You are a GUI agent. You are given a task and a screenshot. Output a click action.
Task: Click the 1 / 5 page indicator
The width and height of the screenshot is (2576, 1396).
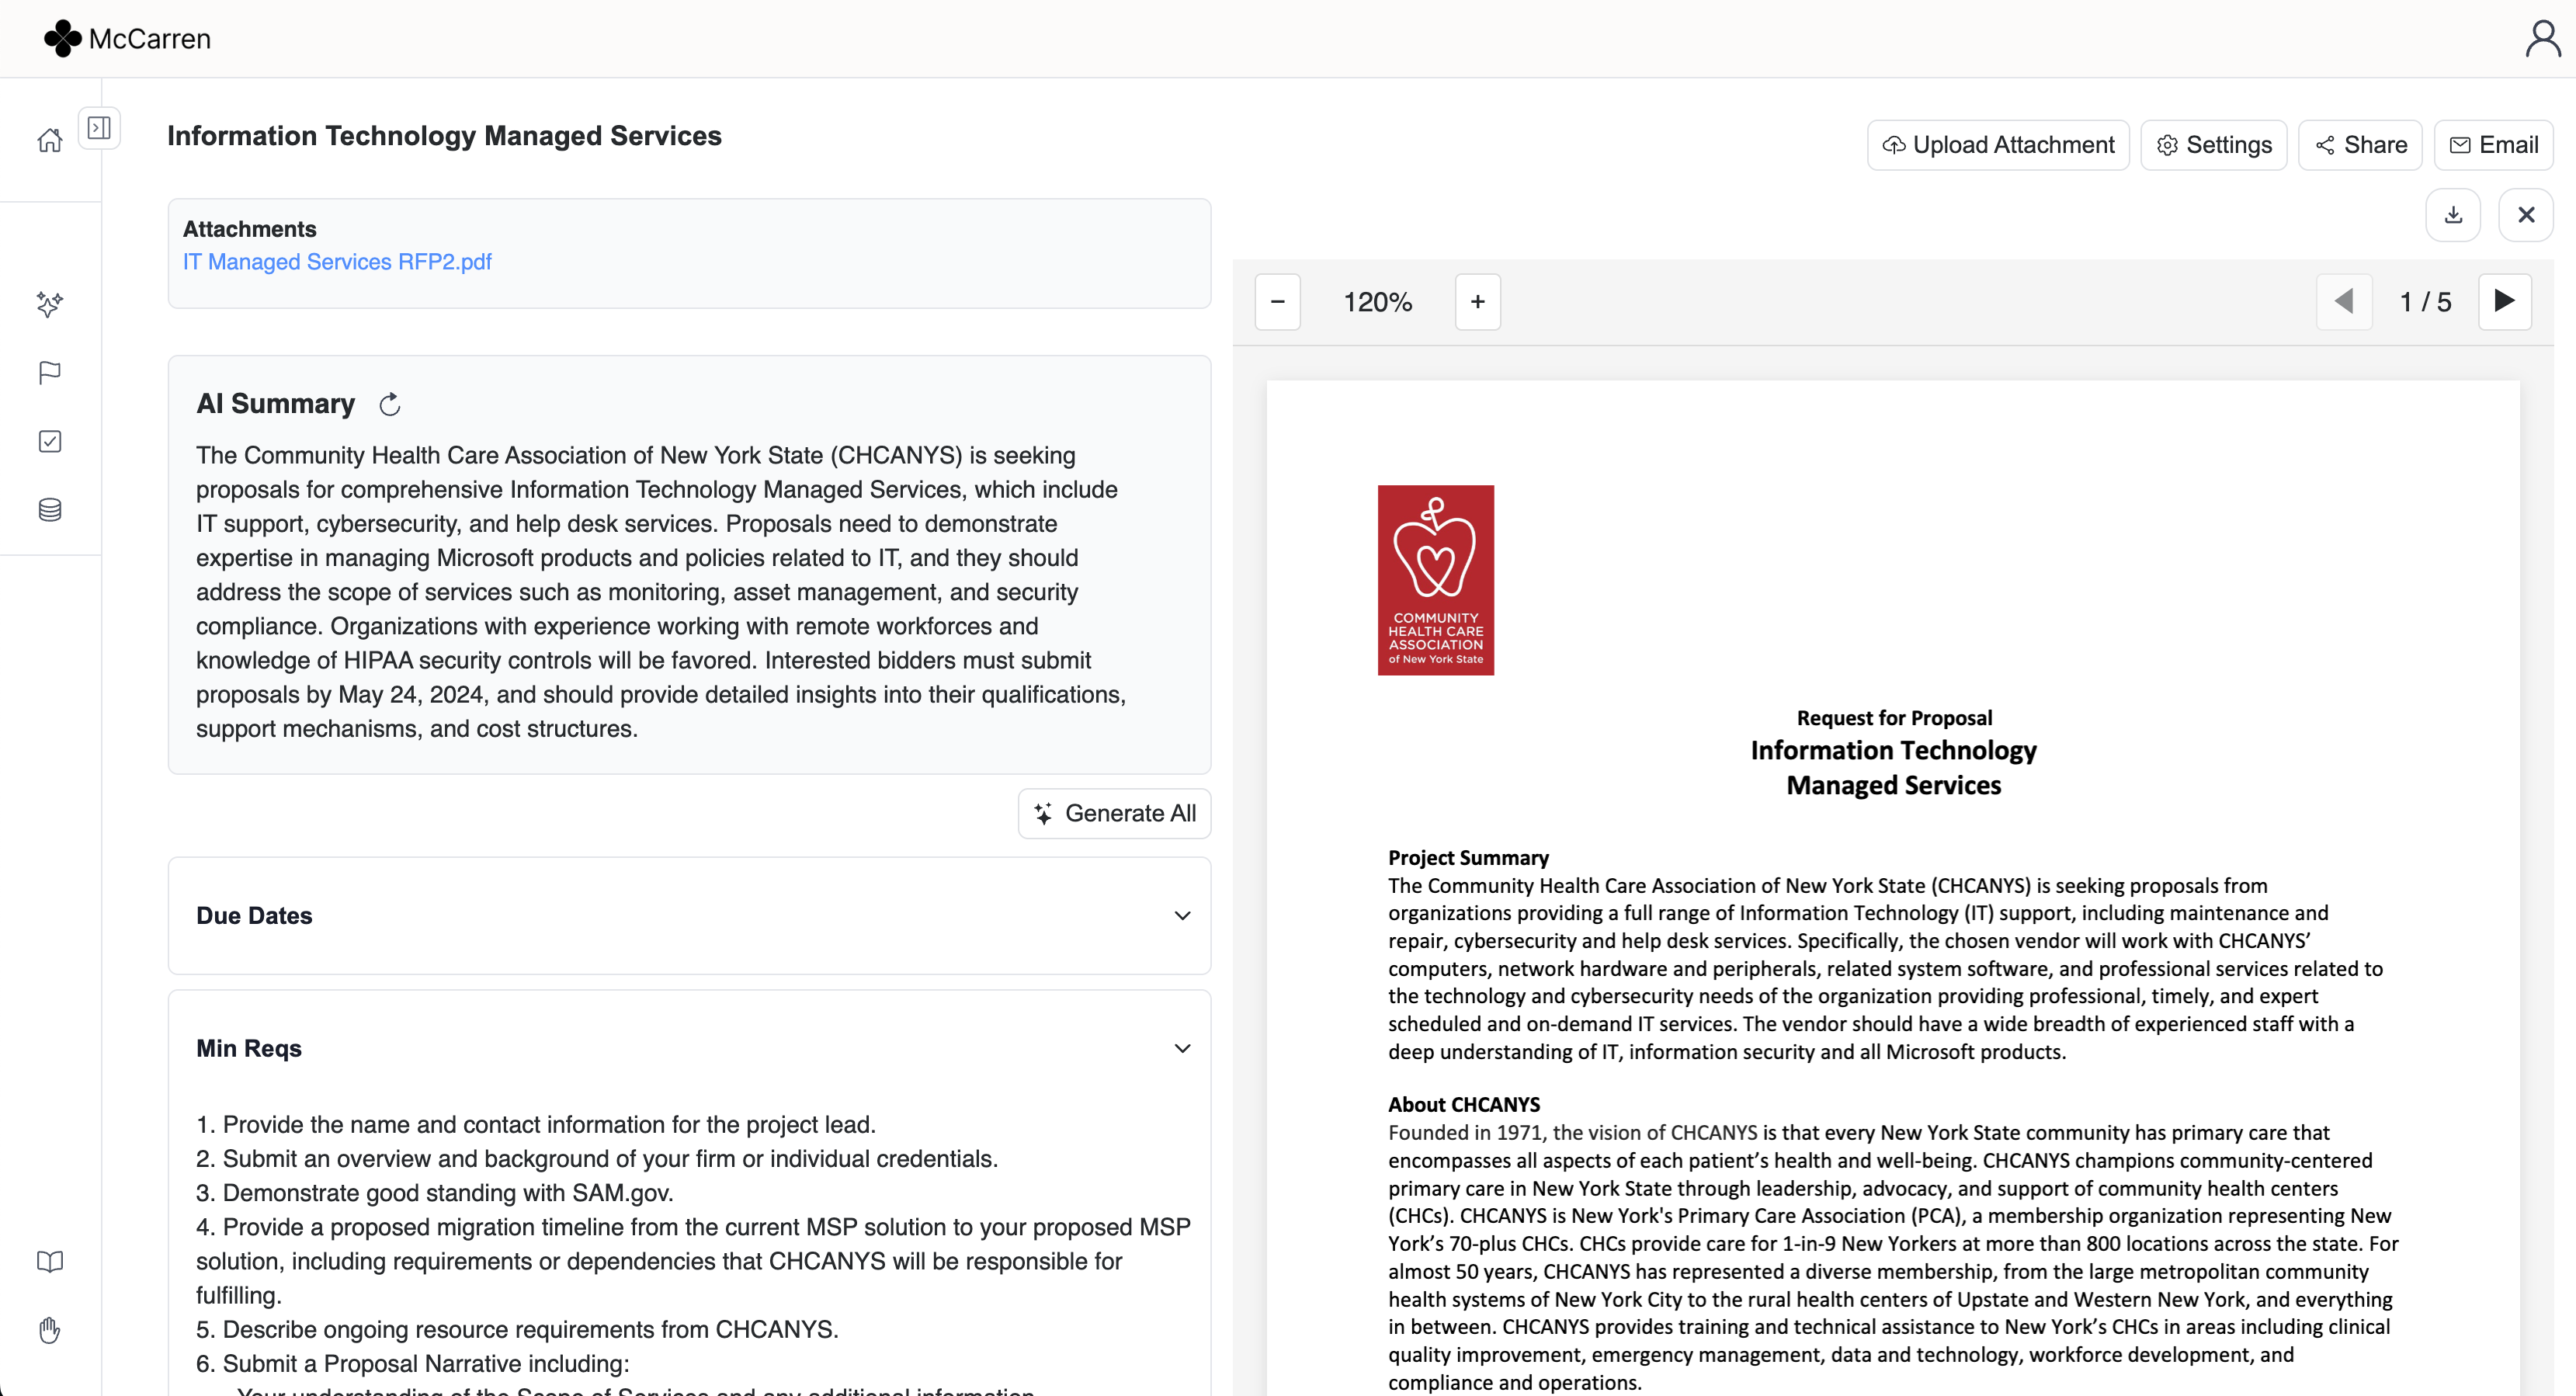coord(2425,302)
